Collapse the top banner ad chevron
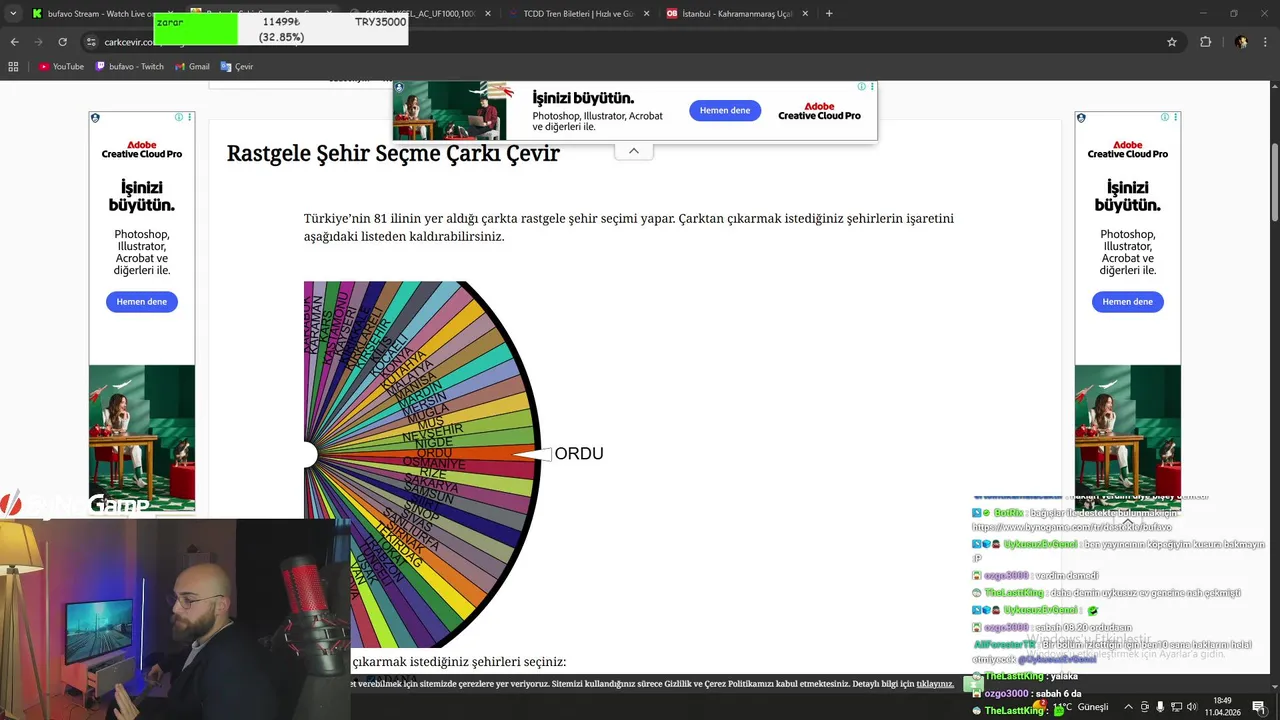 (x=634, y=151)
